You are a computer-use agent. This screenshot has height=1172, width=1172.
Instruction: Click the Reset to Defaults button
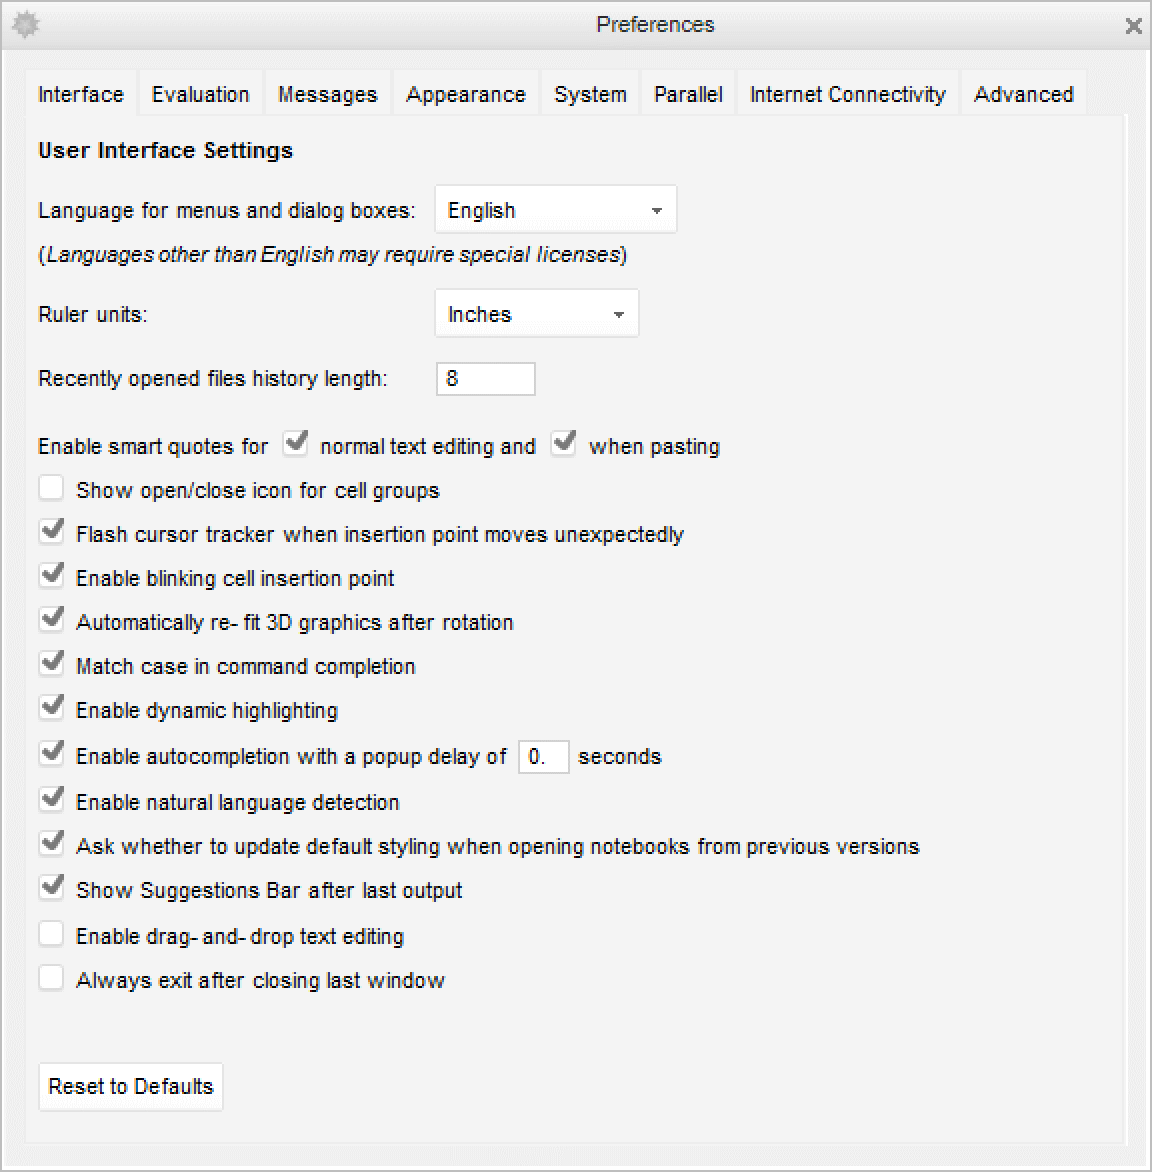(x=131, y=1087)
